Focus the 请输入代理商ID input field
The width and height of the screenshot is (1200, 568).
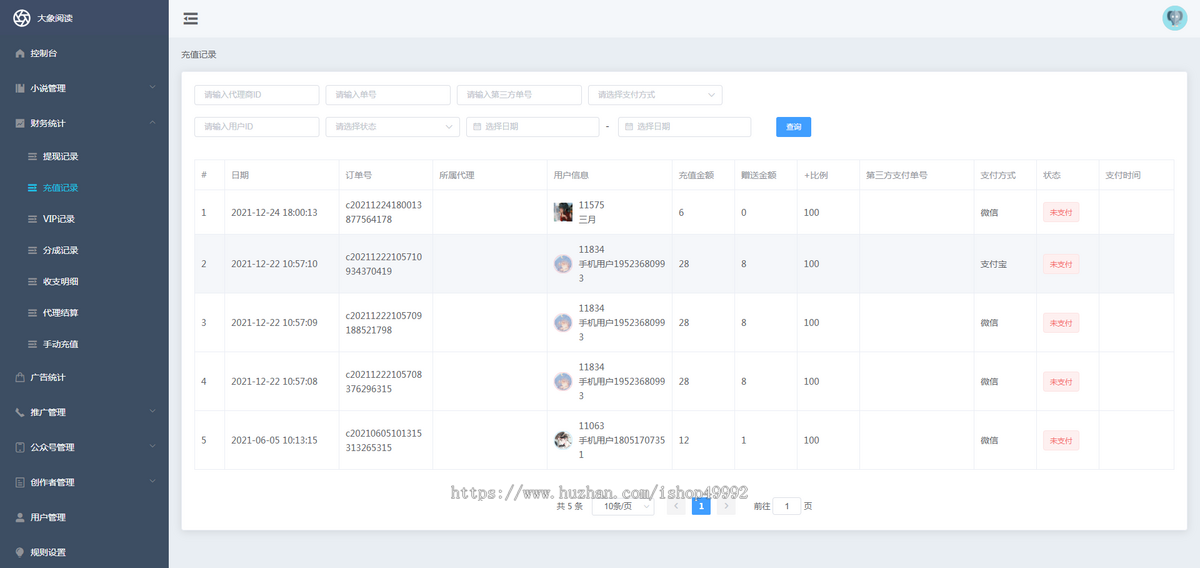(x=257, y=95)
